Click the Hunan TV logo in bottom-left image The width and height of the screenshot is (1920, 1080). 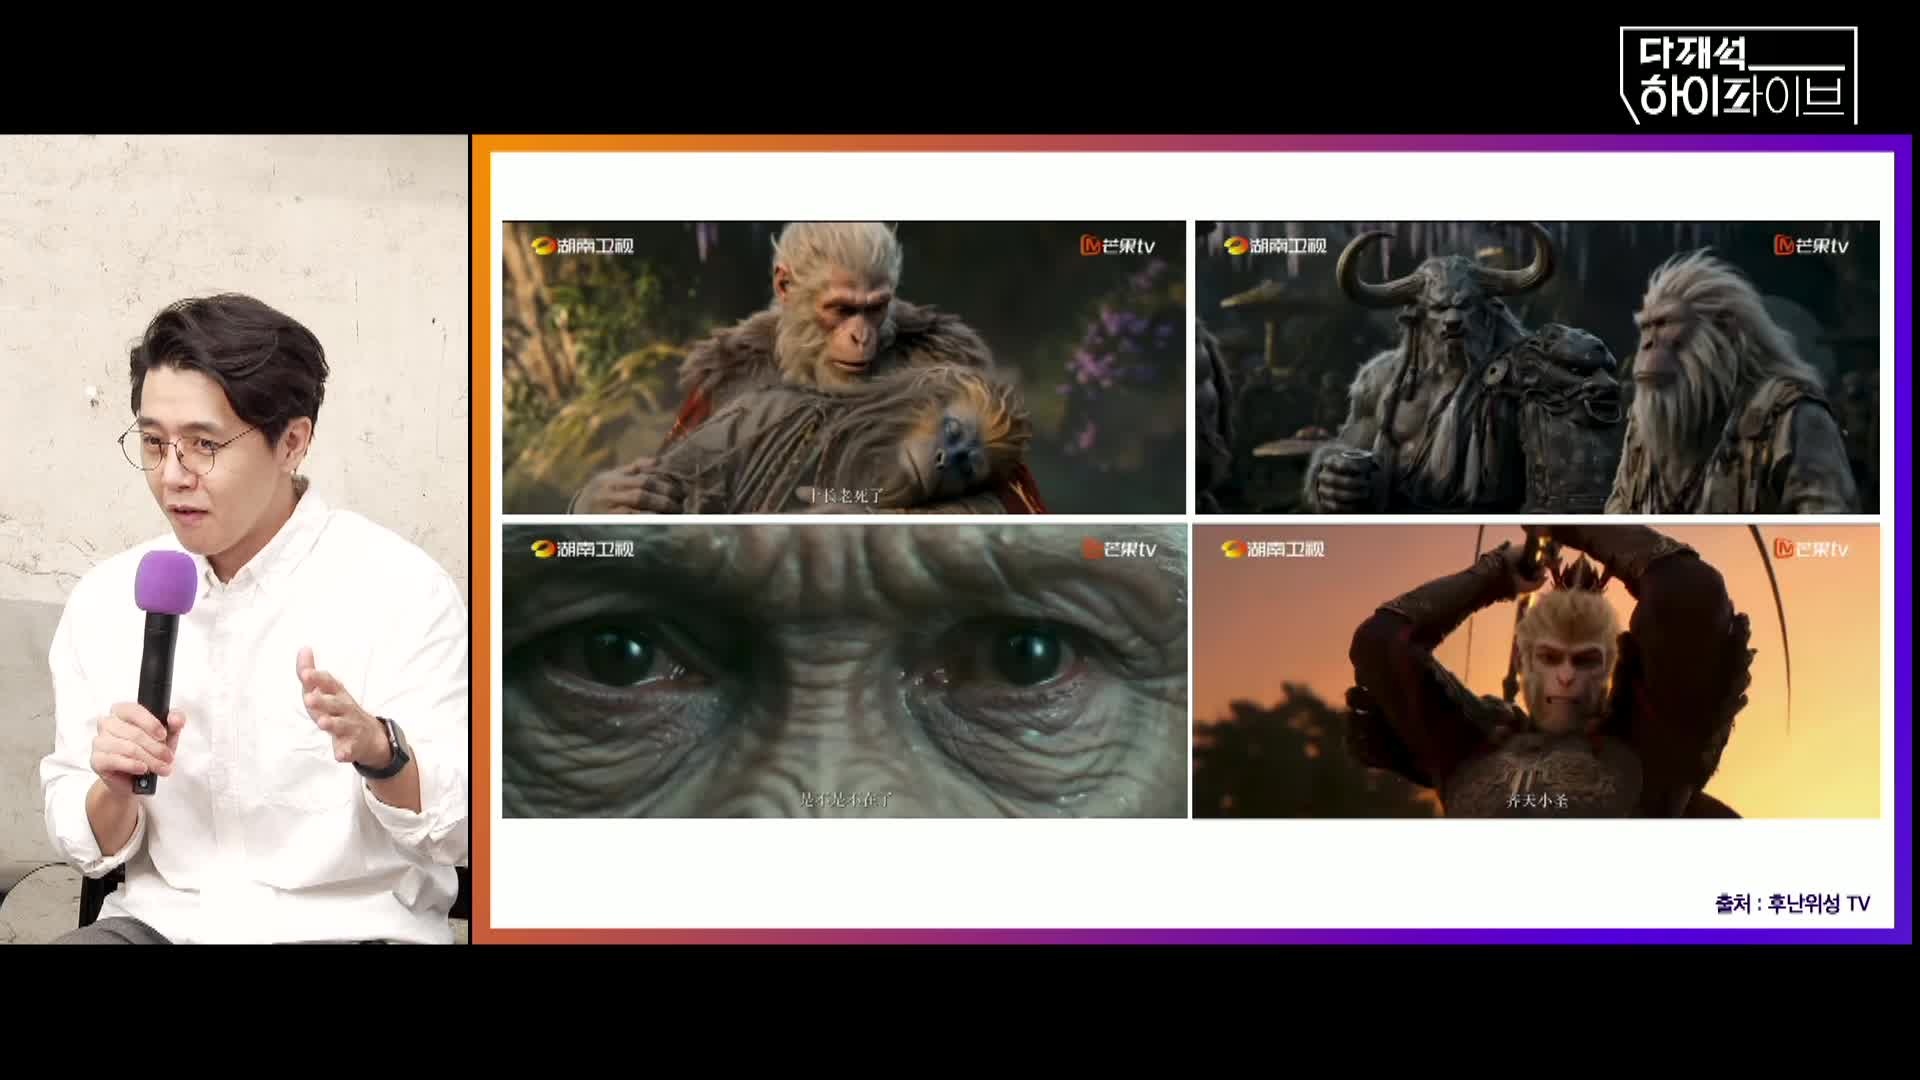(582, 548)
